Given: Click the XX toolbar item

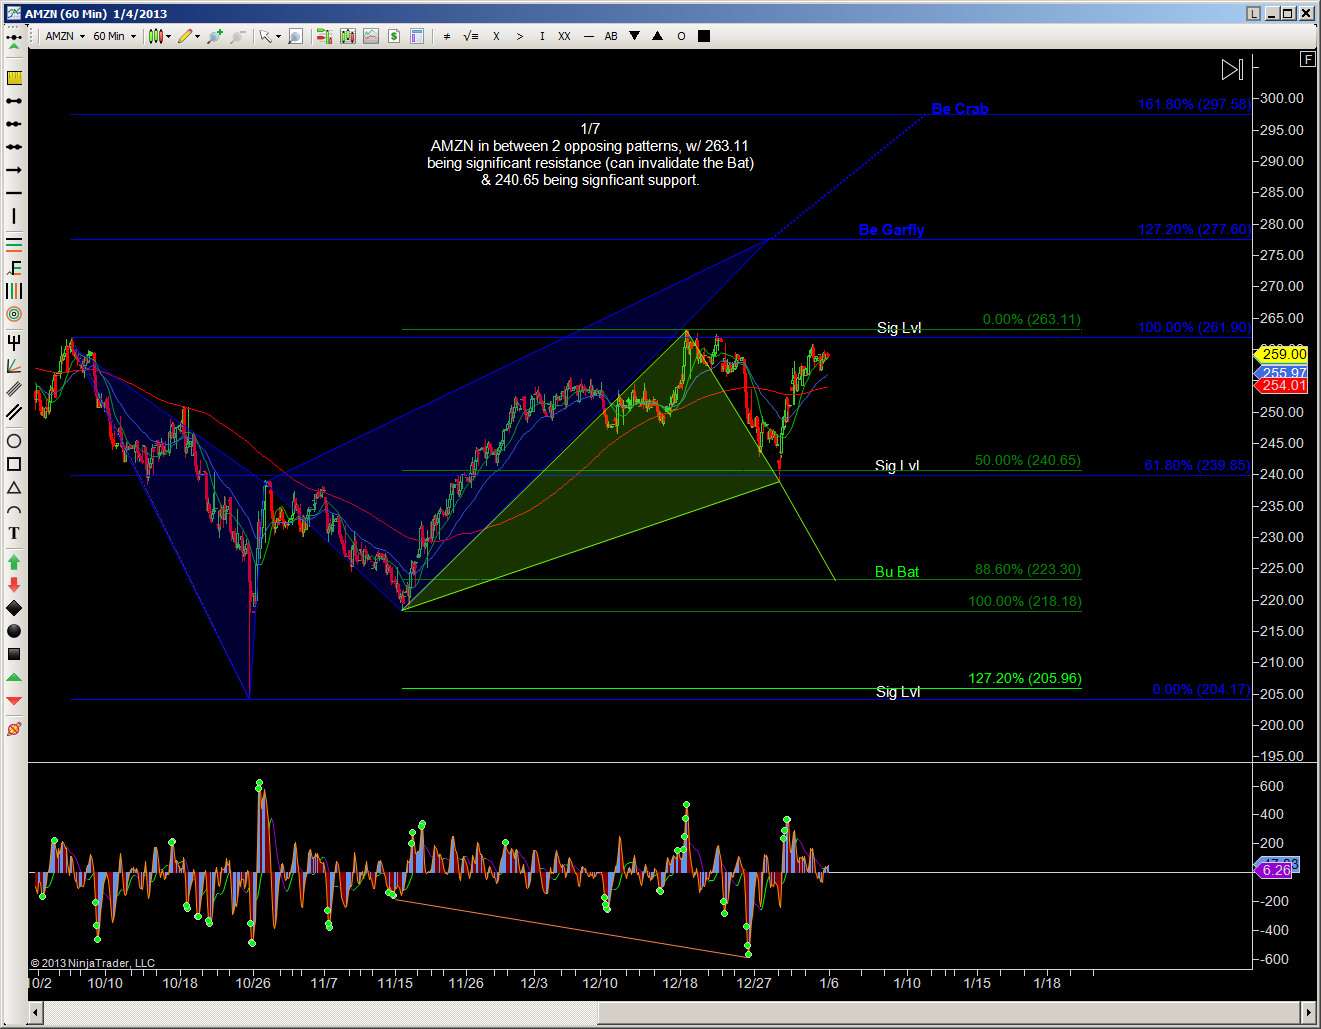Looking at the screenshot, I should click(564, 36).
